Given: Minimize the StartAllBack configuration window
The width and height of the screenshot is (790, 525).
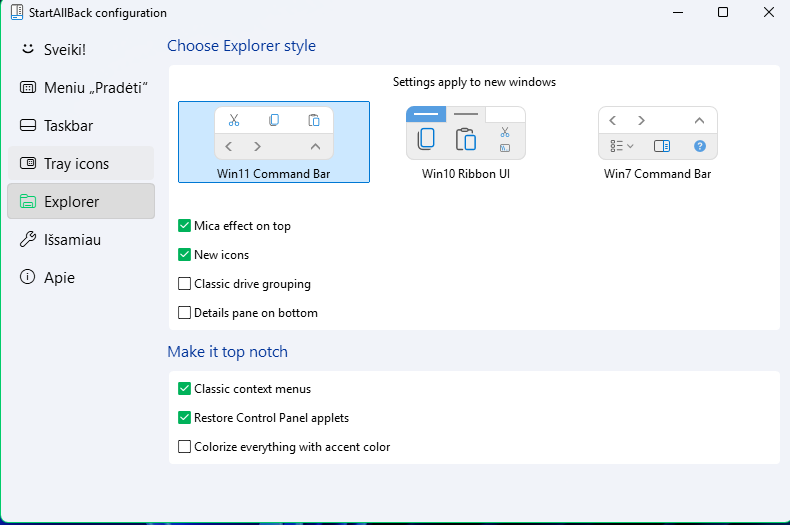Looking at the screenshot, I should coord(678,12).
